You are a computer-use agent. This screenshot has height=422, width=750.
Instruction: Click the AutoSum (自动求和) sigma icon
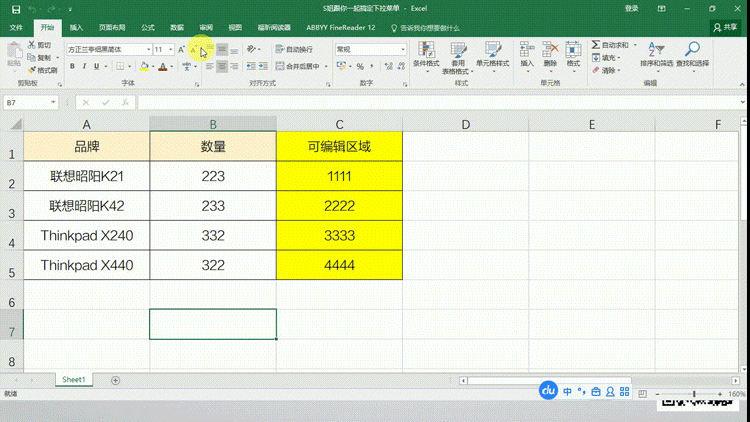(x=596, y=45)
